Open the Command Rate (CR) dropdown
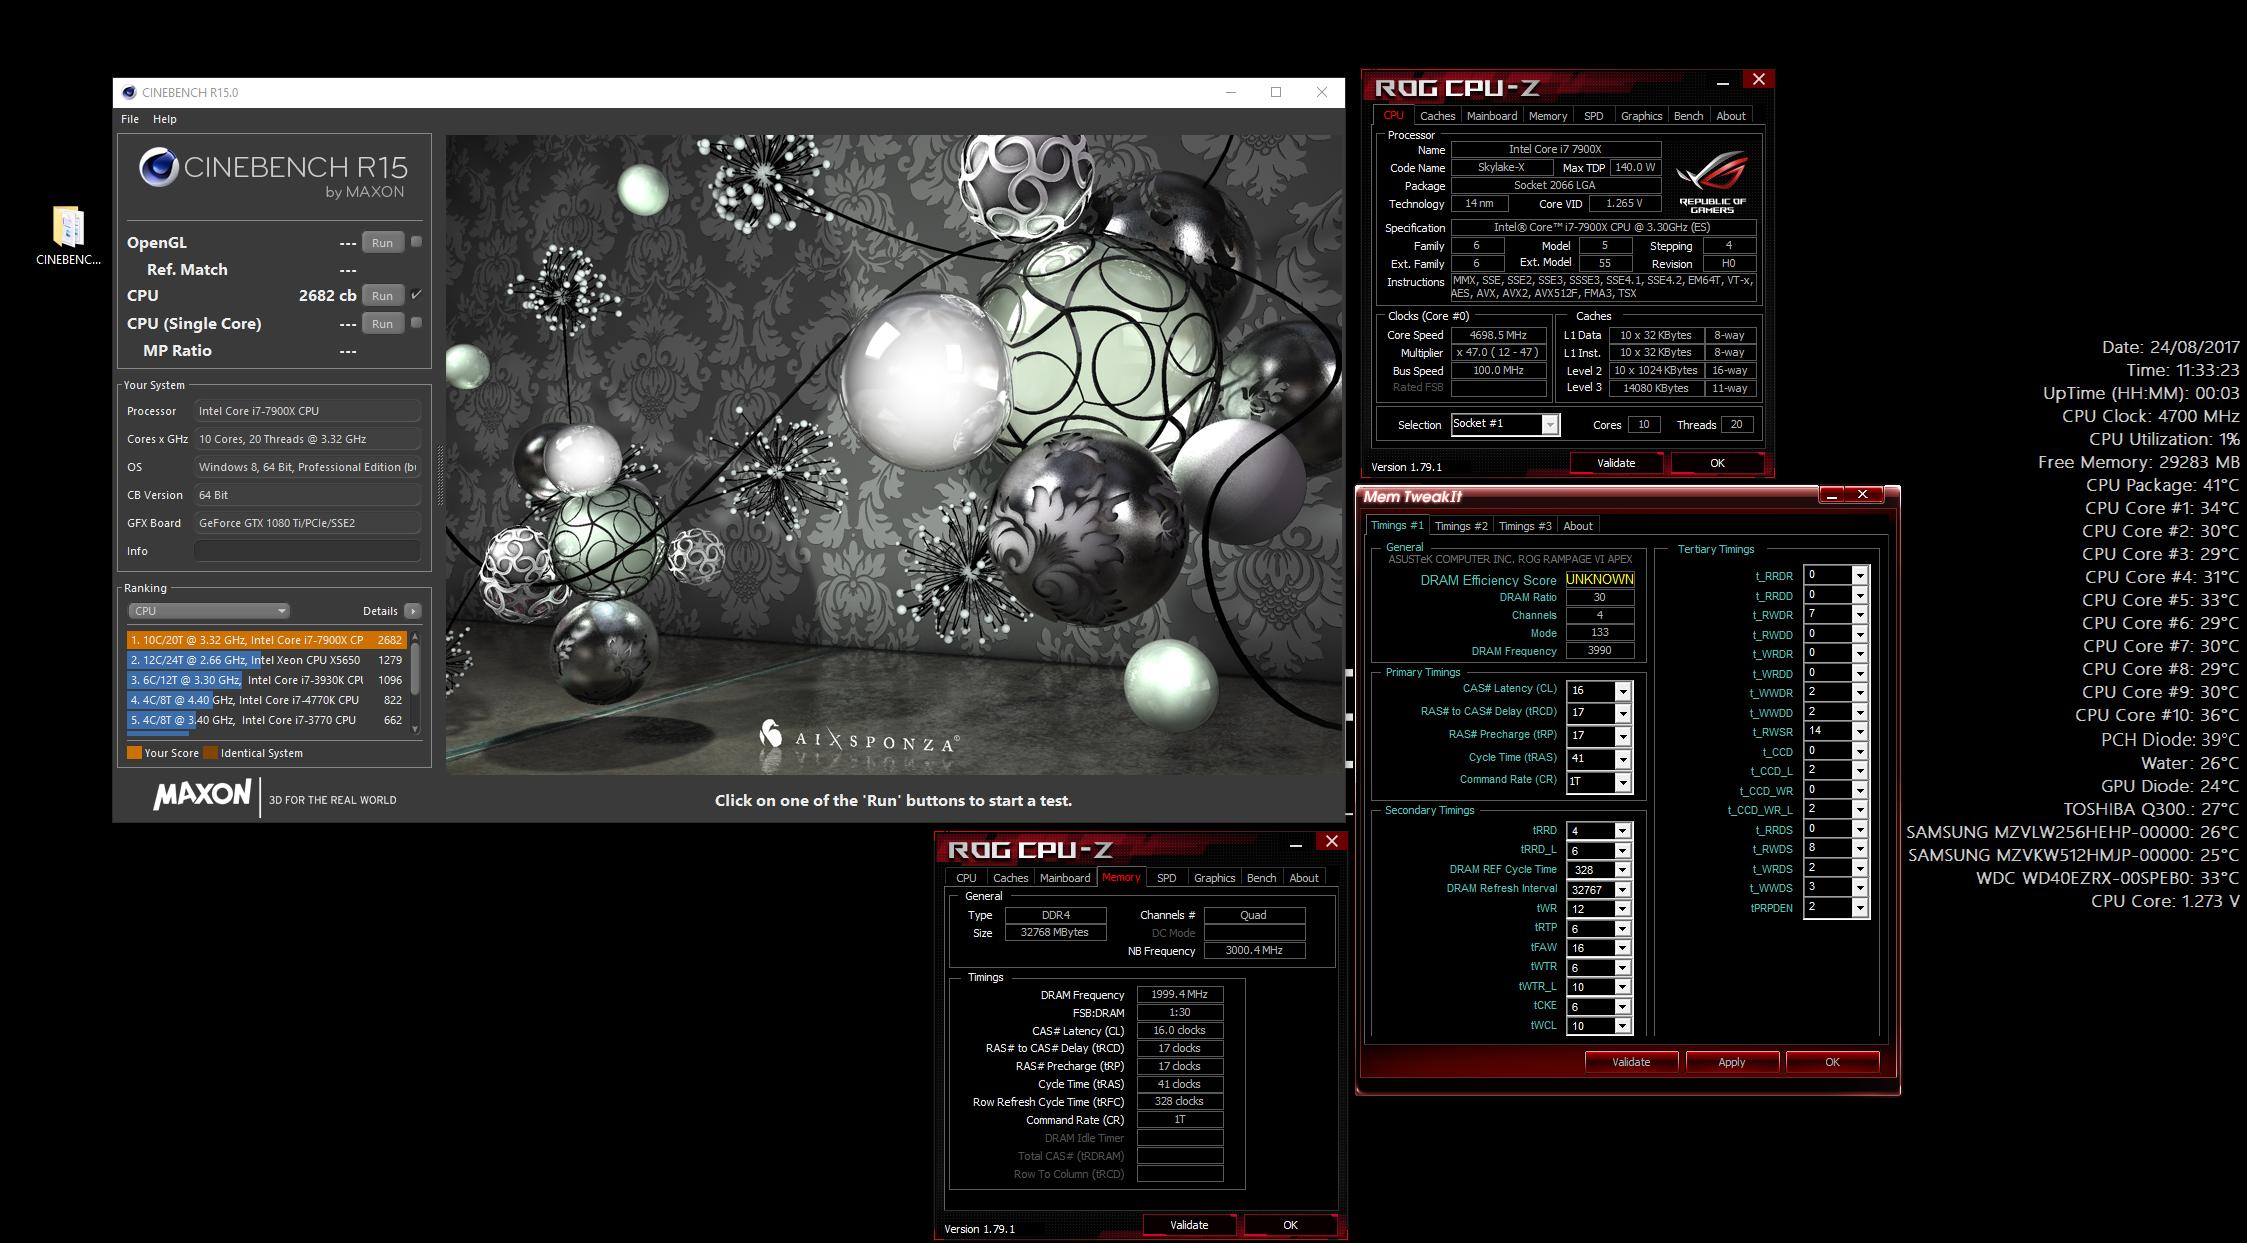2247x1243 pixels. tap(1623, 782)
